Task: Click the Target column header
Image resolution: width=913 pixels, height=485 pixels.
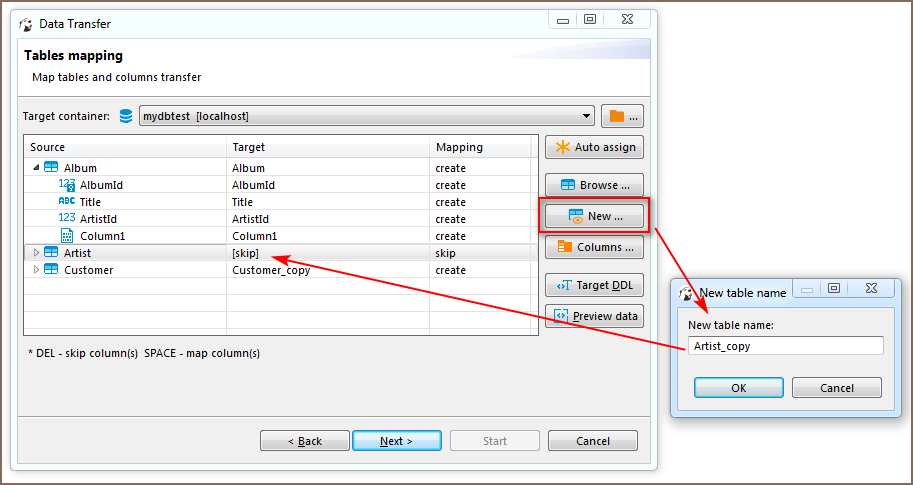Action: (327, 147)
